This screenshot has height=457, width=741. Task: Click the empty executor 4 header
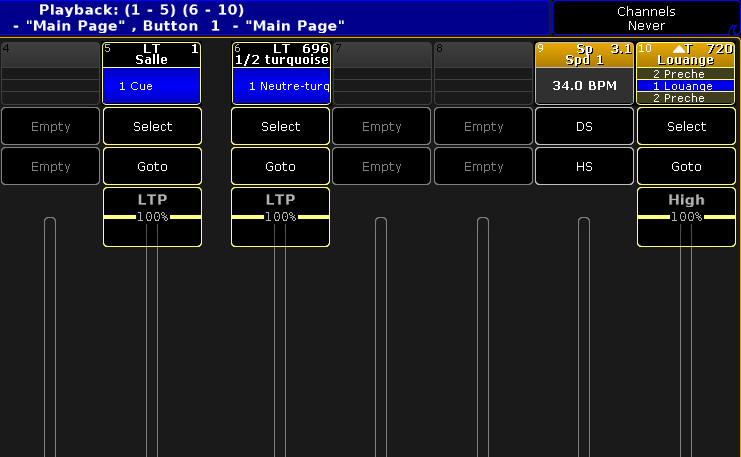tap(50, 54)
